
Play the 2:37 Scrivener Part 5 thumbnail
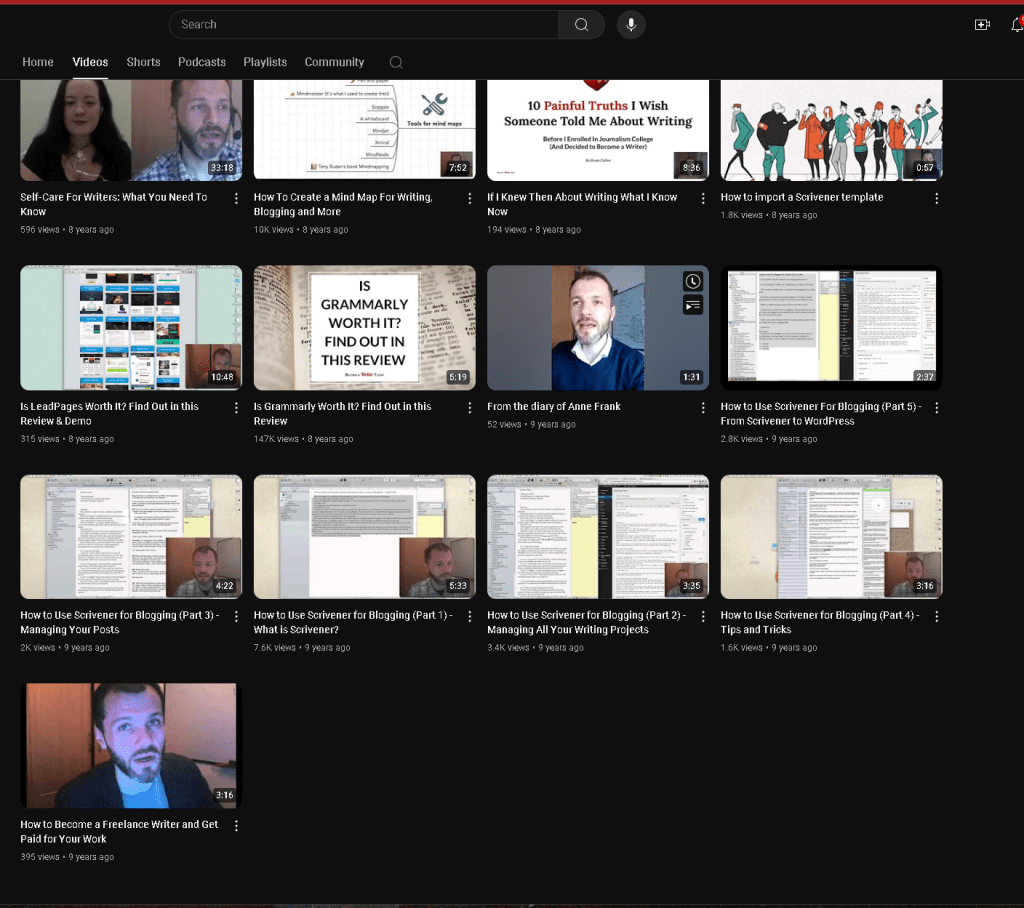pos(831,328)
